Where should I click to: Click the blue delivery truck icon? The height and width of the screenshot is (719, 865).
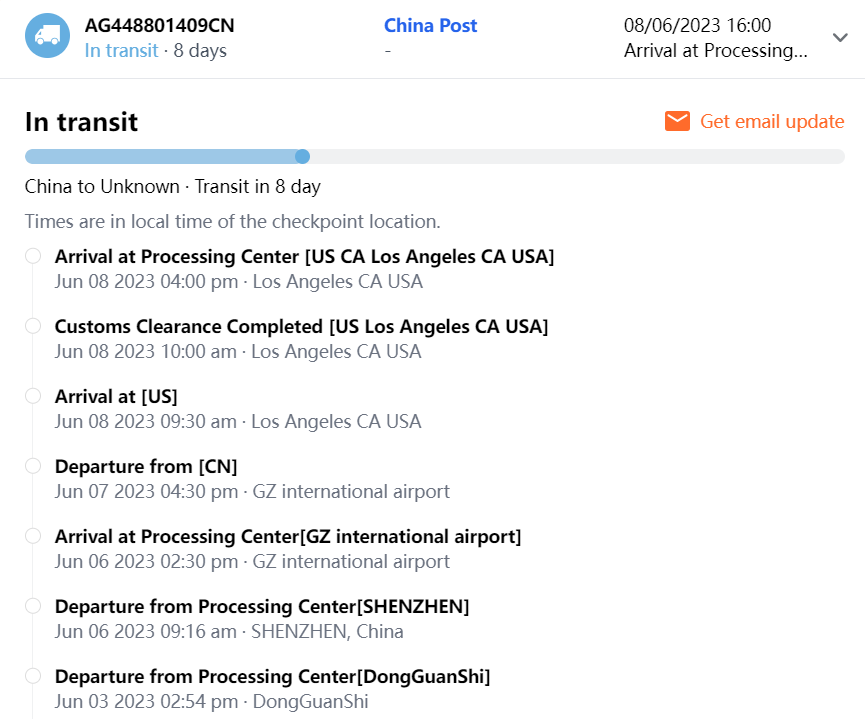(x=47, y=36)
